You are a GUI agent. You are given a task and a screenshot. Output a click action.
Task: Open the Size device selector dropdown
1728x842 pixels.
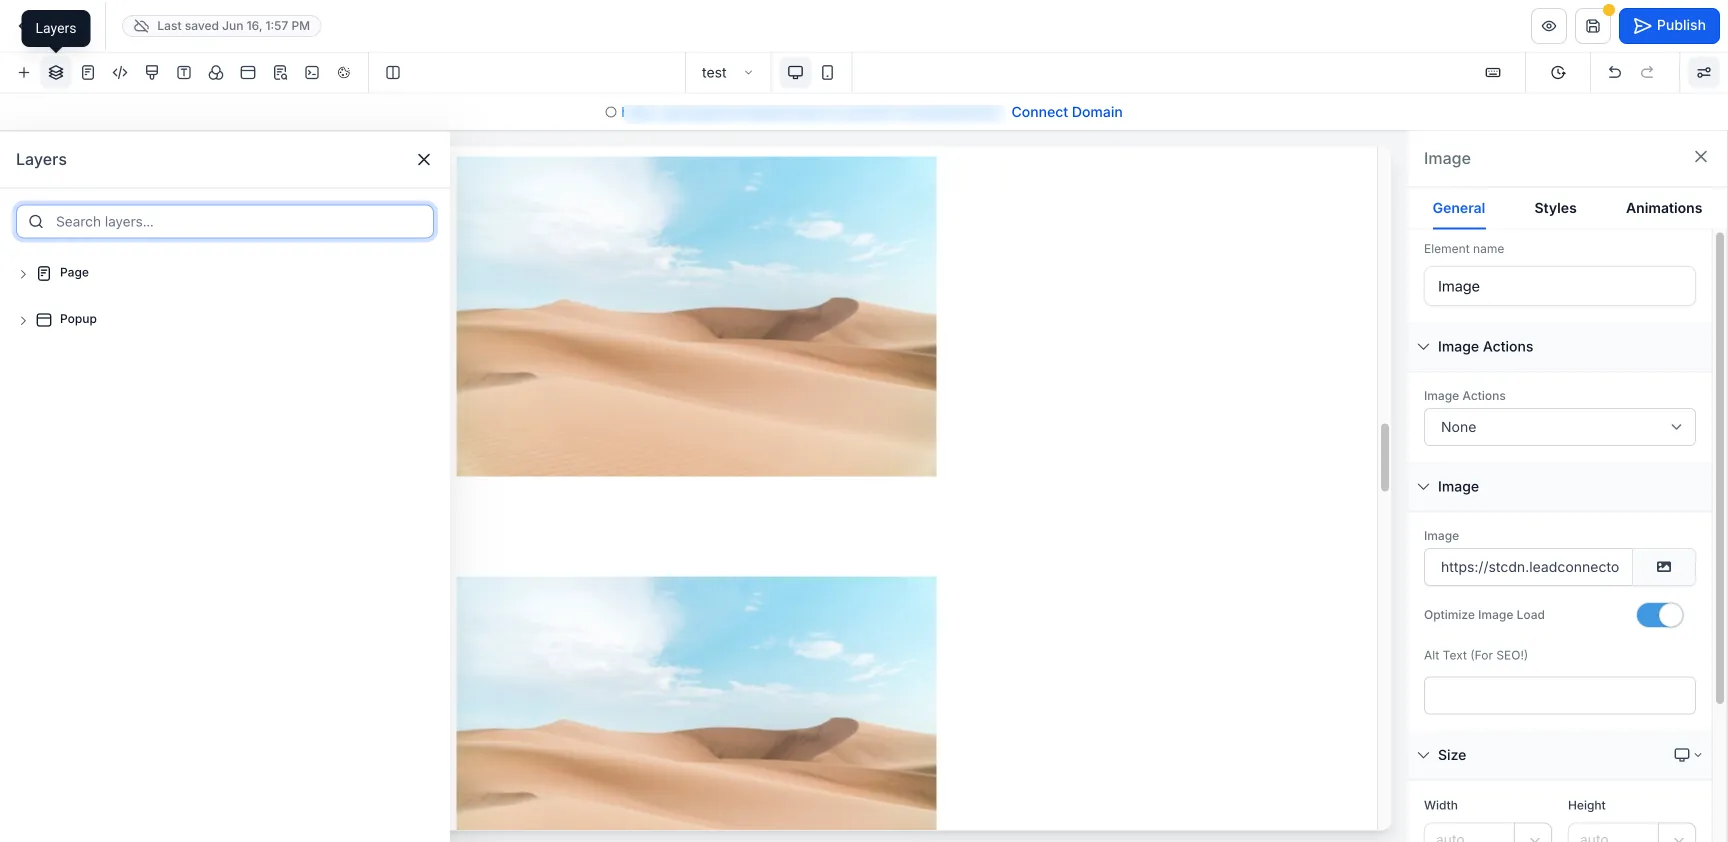pyautogui.click(x=1688, y=755)
